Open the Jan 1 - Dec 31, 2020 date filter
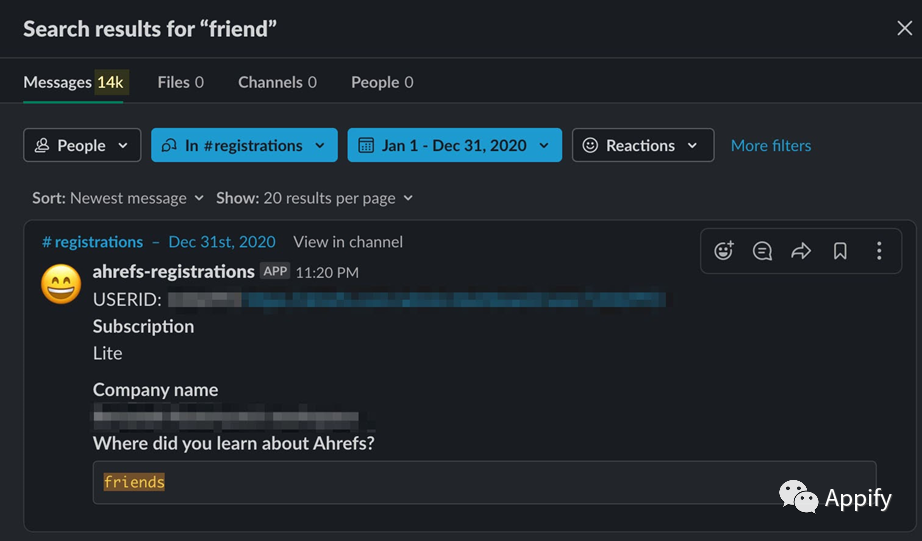Image resolution: width=922 pixels, height=541 pixels. click(455, 145)
